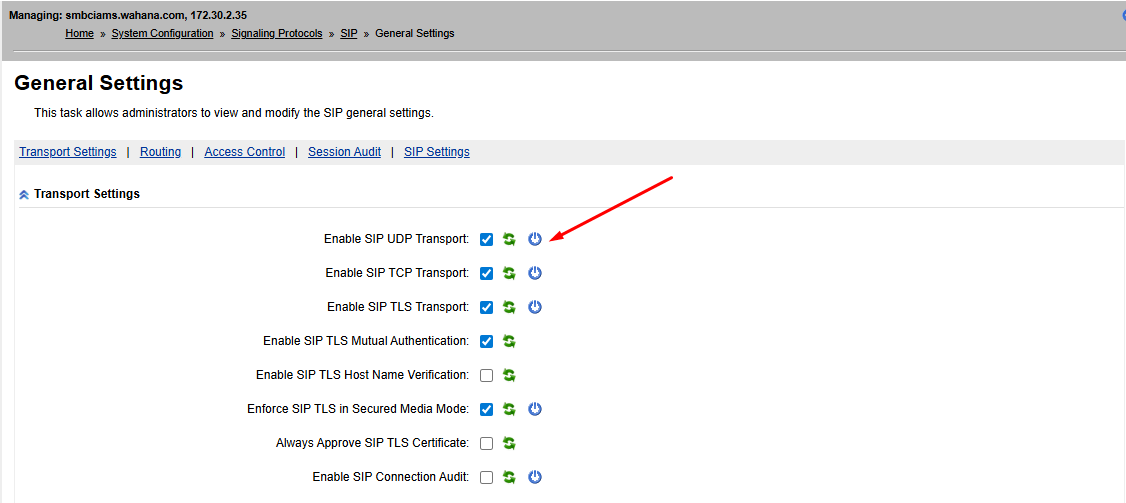This screenshot has width=1126, height=503.
Task: Click the blue power icon for SIP TCP Transport
Action: tap(535, 273)
